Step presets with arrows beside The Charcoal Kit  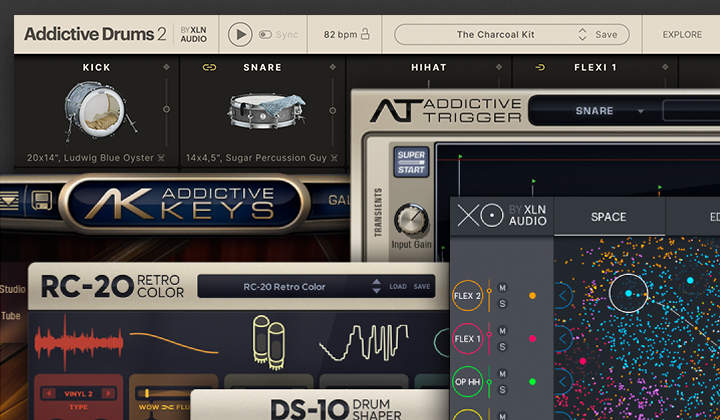point(582,34)
